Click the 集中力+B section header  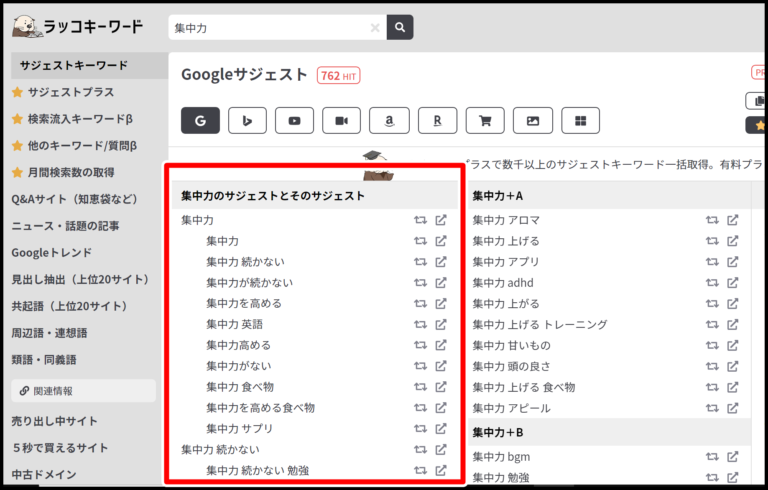point(609,433)
